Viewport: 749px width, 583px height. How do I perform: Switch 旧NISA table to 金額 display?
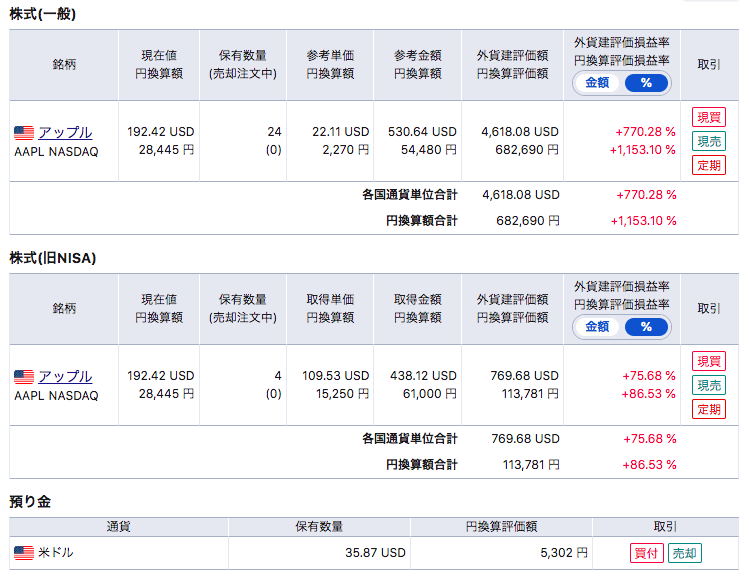tap(597, 327)
